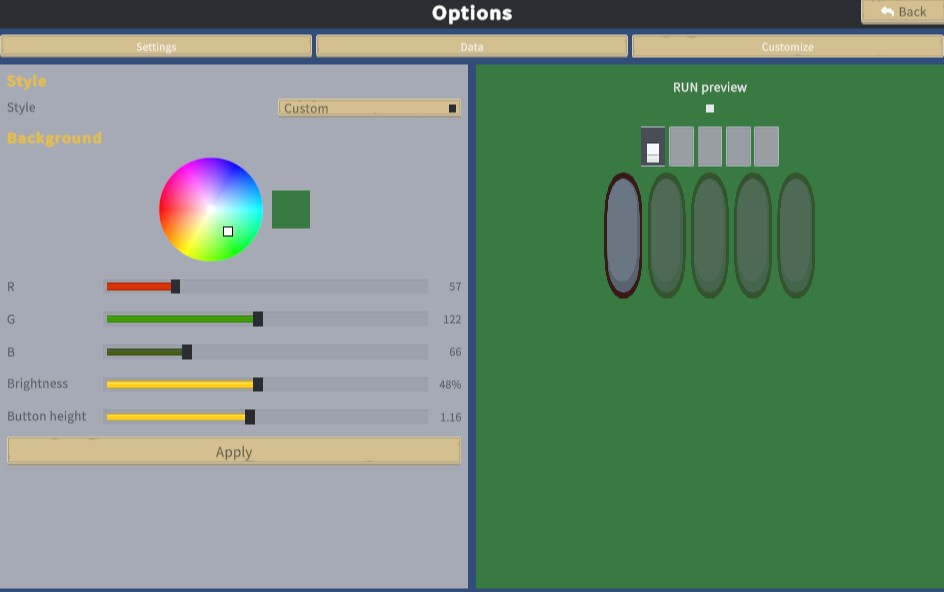Screen dimensions: 944x592
Task: Click the second oval preview button
Action: click(666, 235)
